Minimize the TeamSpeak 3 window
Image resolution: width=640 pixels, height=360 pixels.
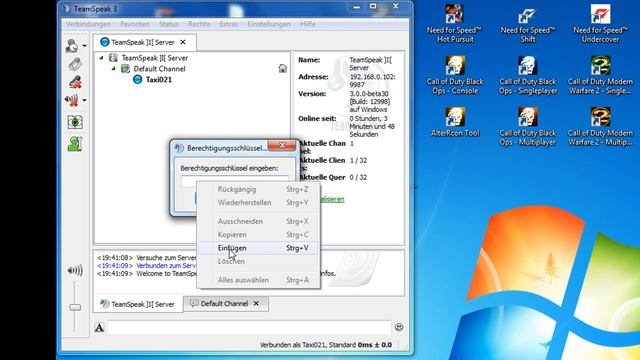357,7
